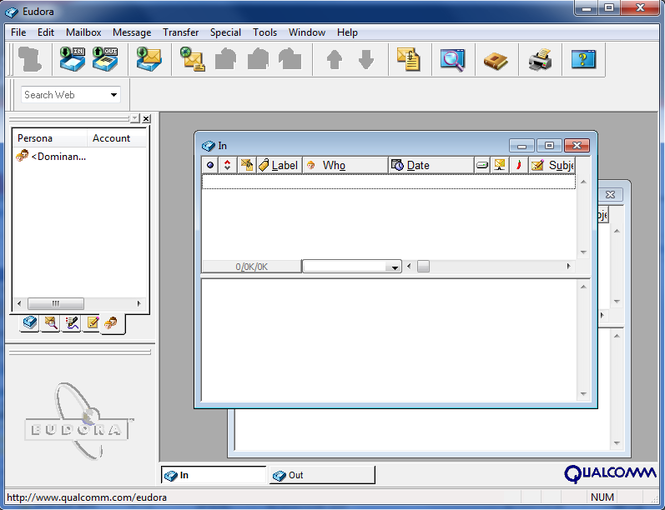665x510 pixels.
Task: Open the Special menu
Action: pos(226,32)
